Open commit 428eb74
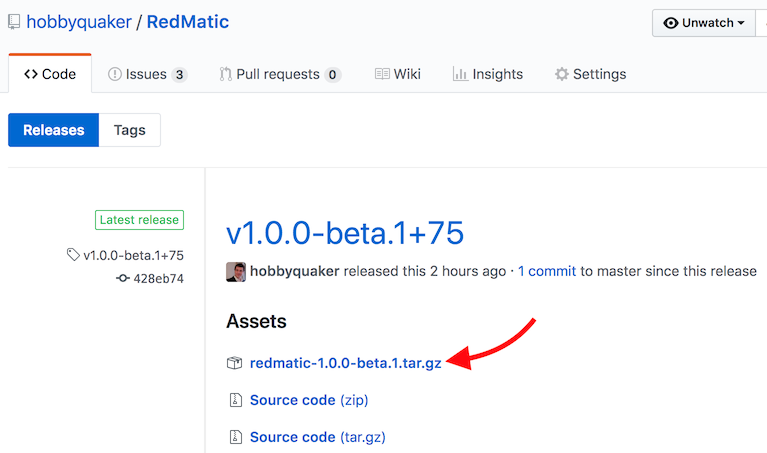This screenshot has height=453, width=767. (x=158, y=279)
